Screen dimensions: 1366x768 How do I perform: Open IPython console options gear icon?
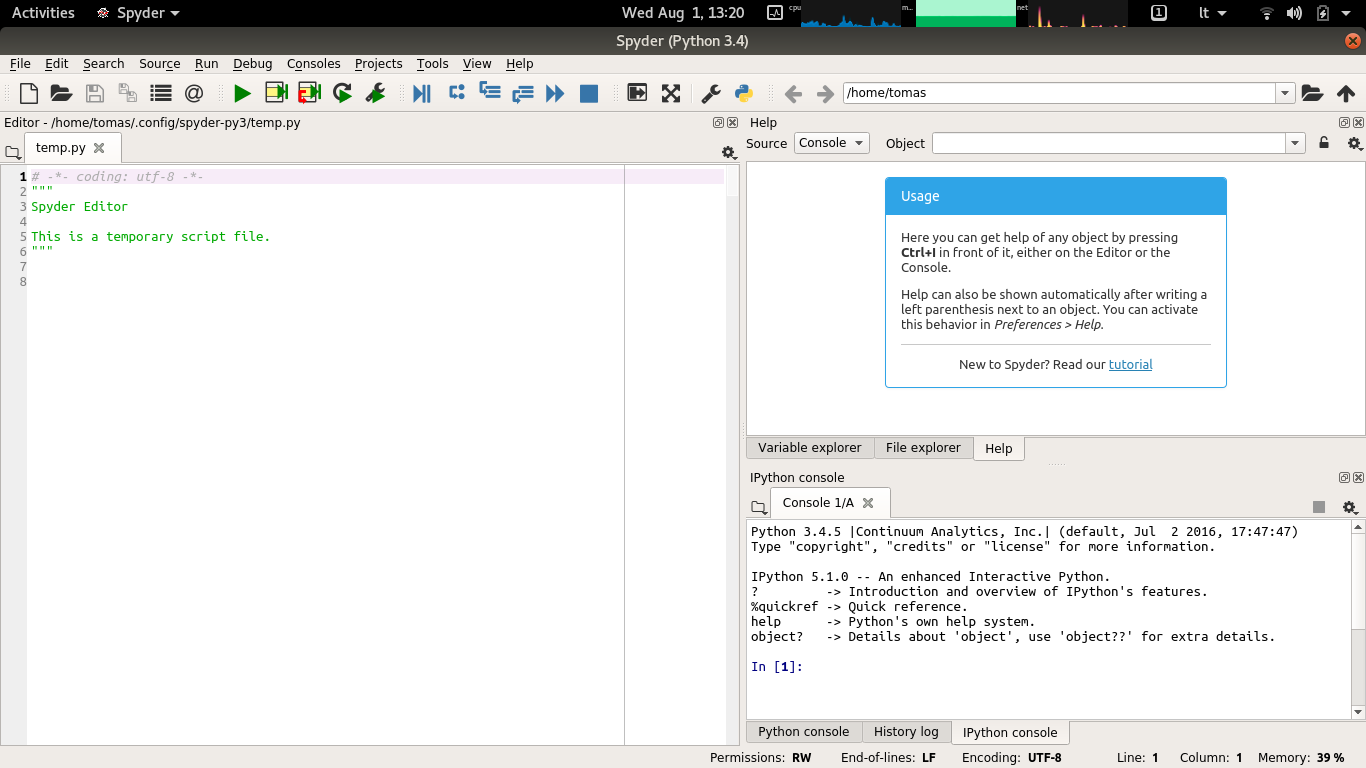tap(1350, 508)
